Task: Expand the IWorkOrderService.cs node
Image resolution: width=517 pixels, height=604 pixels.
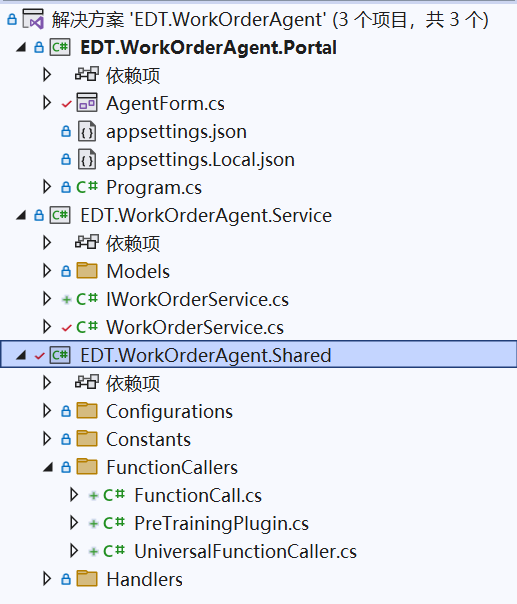Action: 47,299
